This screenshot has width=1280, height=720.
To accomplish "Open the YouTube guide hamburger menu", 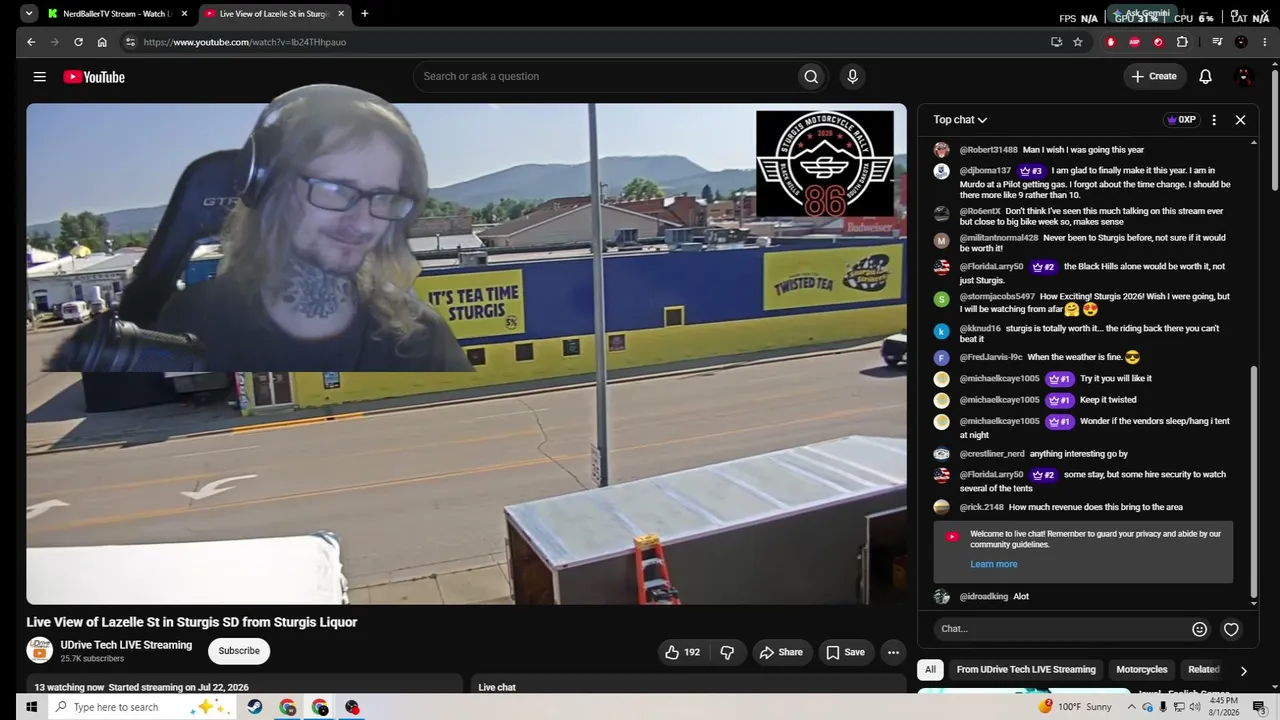I will 39,77.
